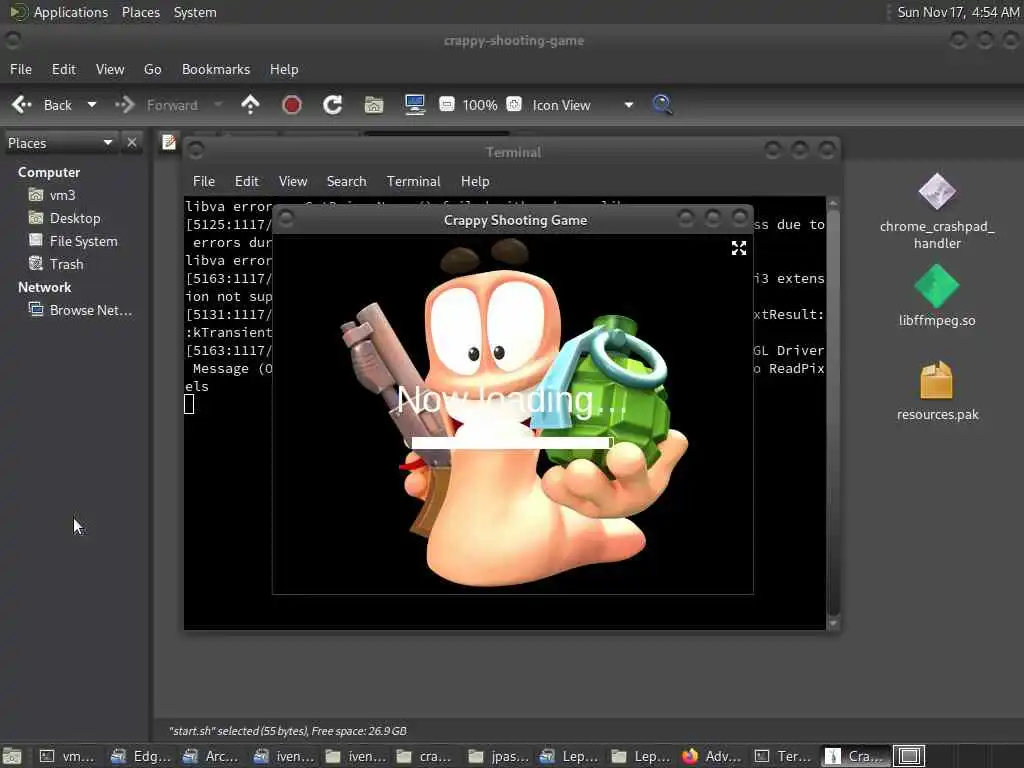Open the Bookmarks menu
This screenshot has height=768, width=1024.
point(216,69)
